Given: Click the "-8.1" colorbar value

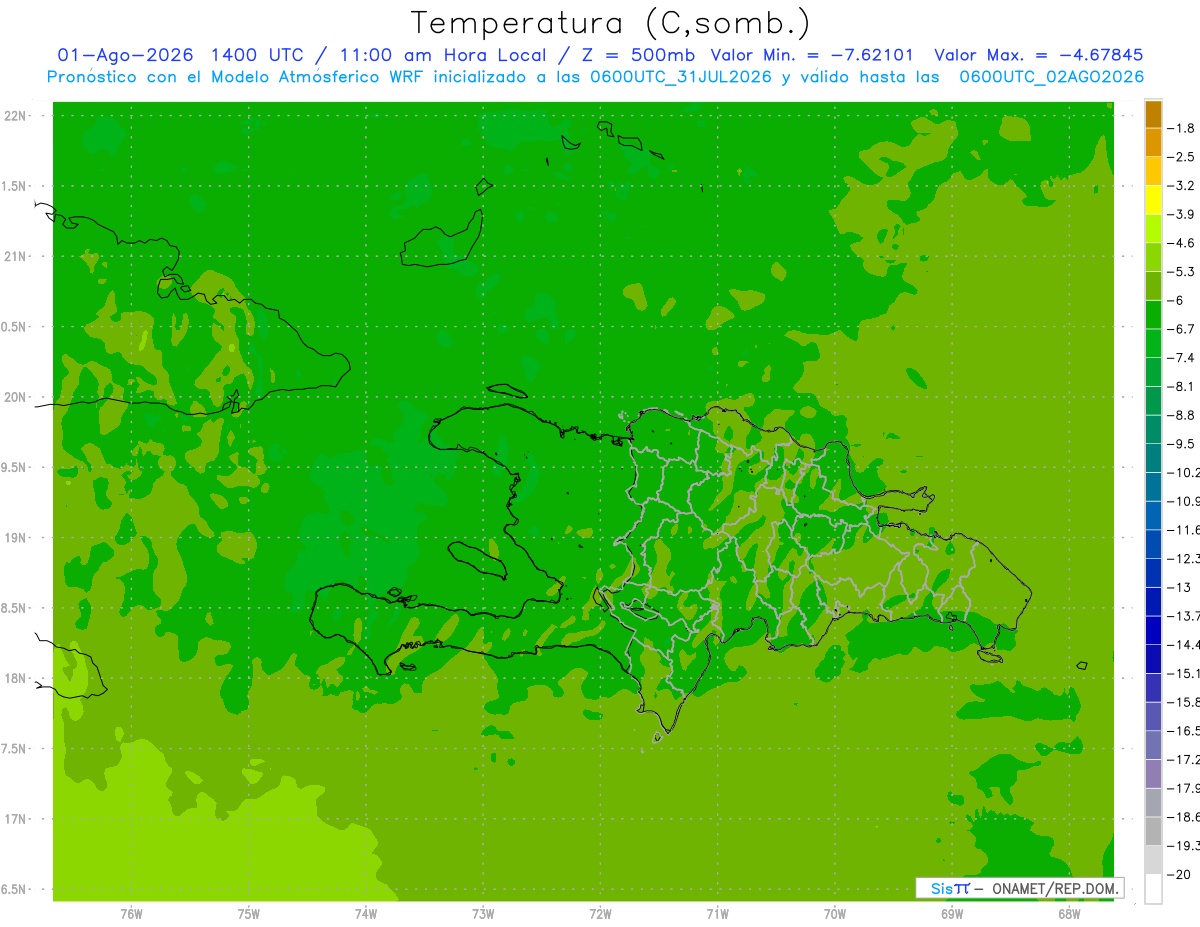Looking at the screenshot, I should pyautogui.click(x=1182, y=386).
